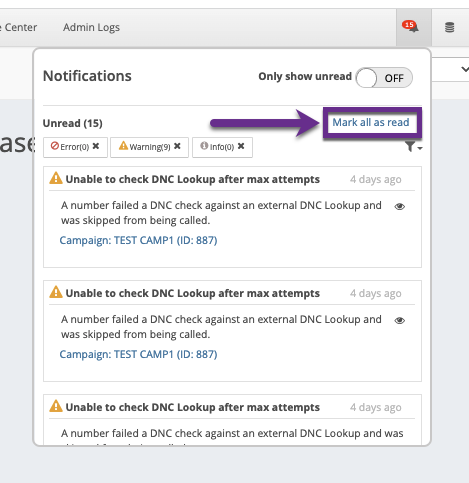Viewport: 469px width, 483px height.
Task: Open the notifications filter funnel dropdown
Action: click(414, 147)
